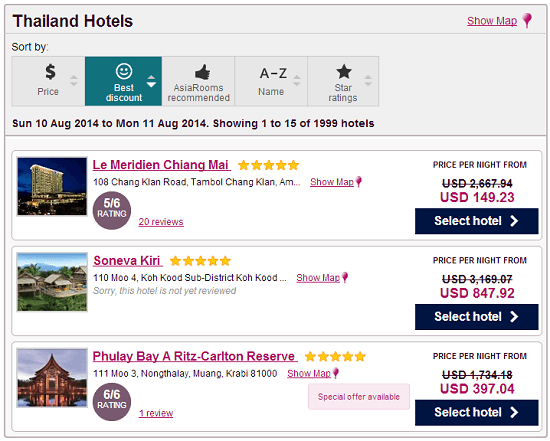The width and height of the screenshot is (550, 441).
Task: Click the struck-through price USD 2,667.94
Action: tap(477, 183)
